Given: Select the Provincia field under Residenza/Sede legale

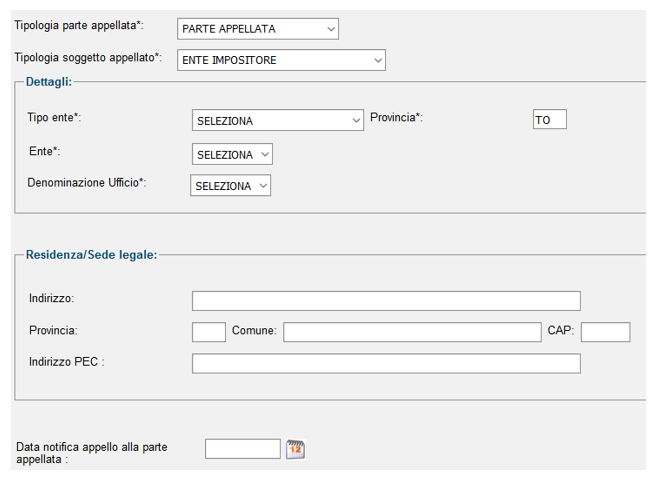Looking at the screenshot, I should (209, 332).
